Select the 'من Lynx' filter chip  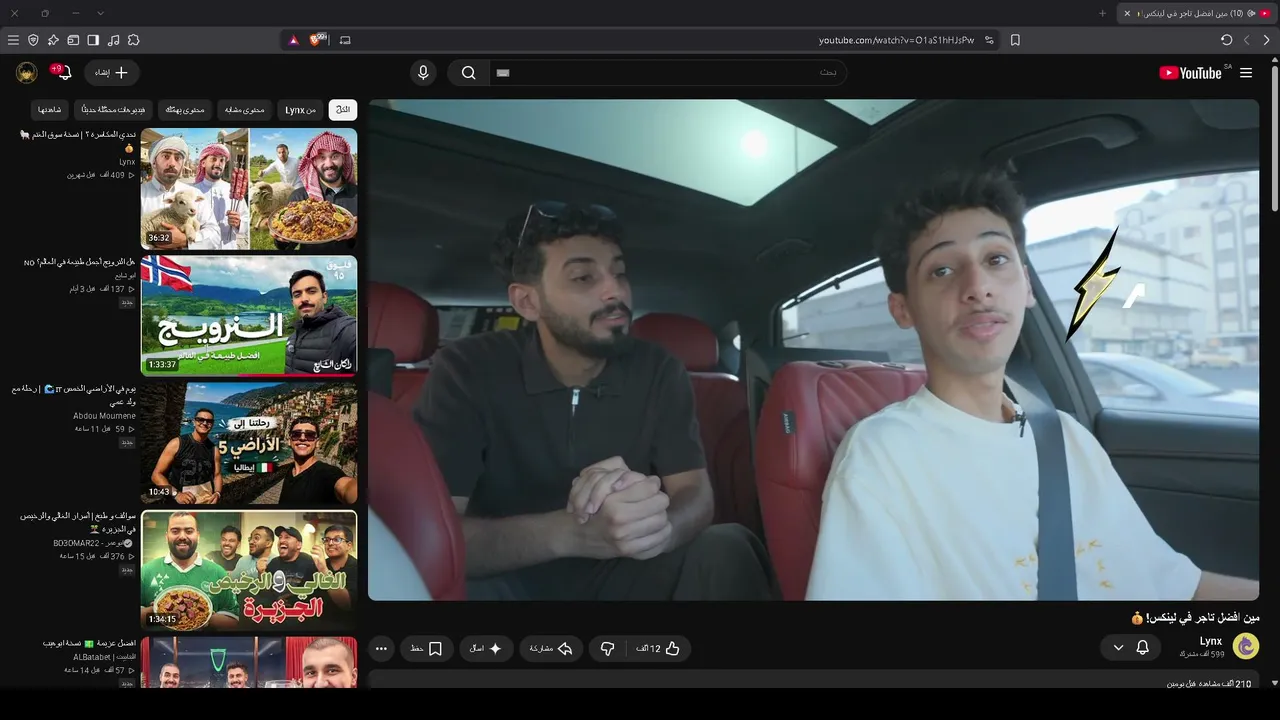click(x=301, y=110)
